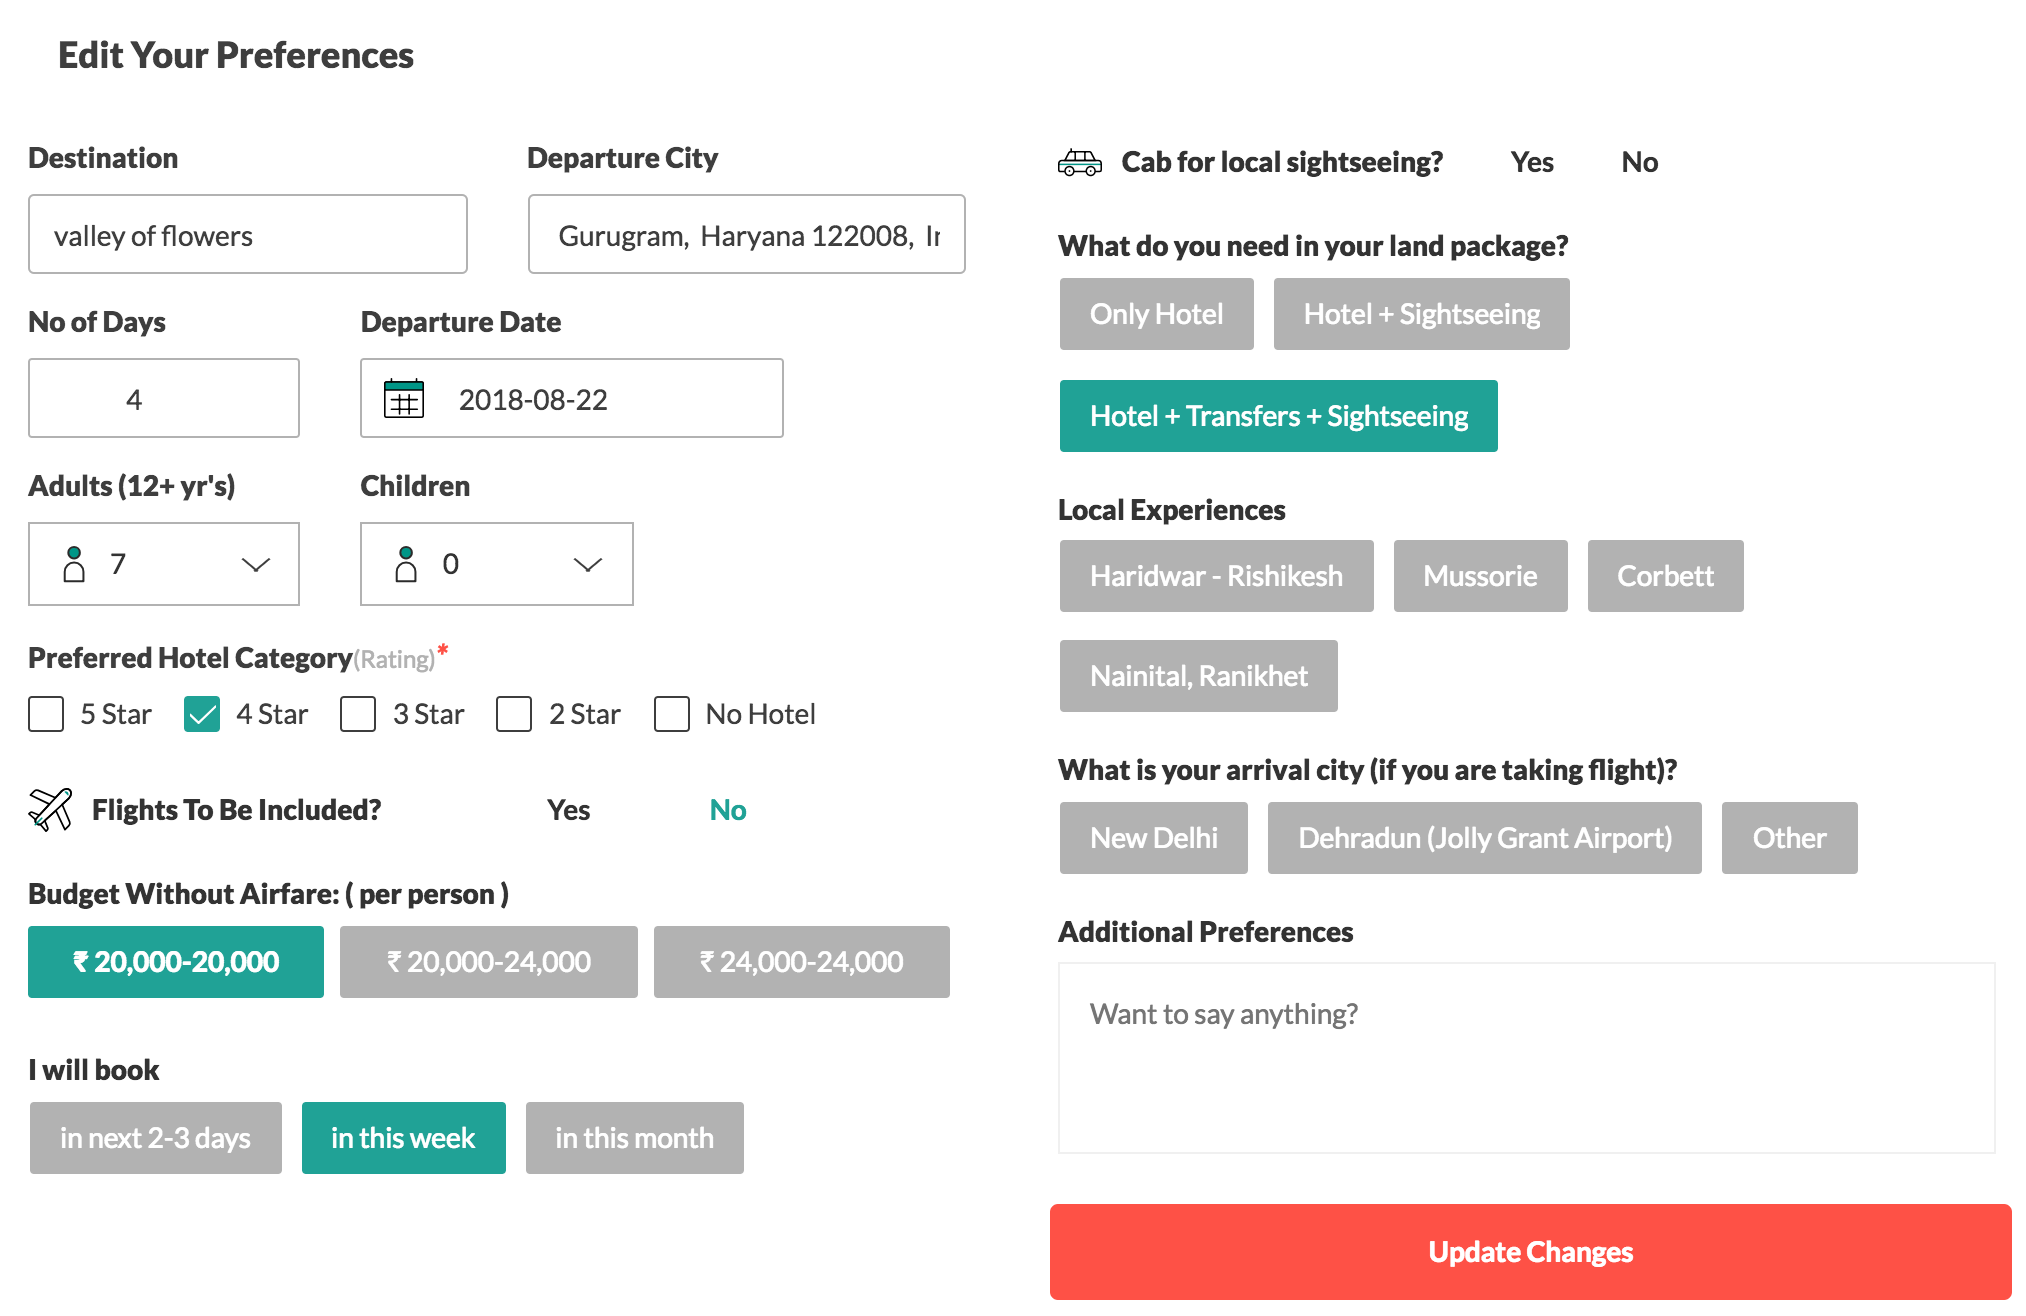2026x1316 pixels.
Task: Click the calendar icon in Departure Date
Action: (x=404, y=398)
